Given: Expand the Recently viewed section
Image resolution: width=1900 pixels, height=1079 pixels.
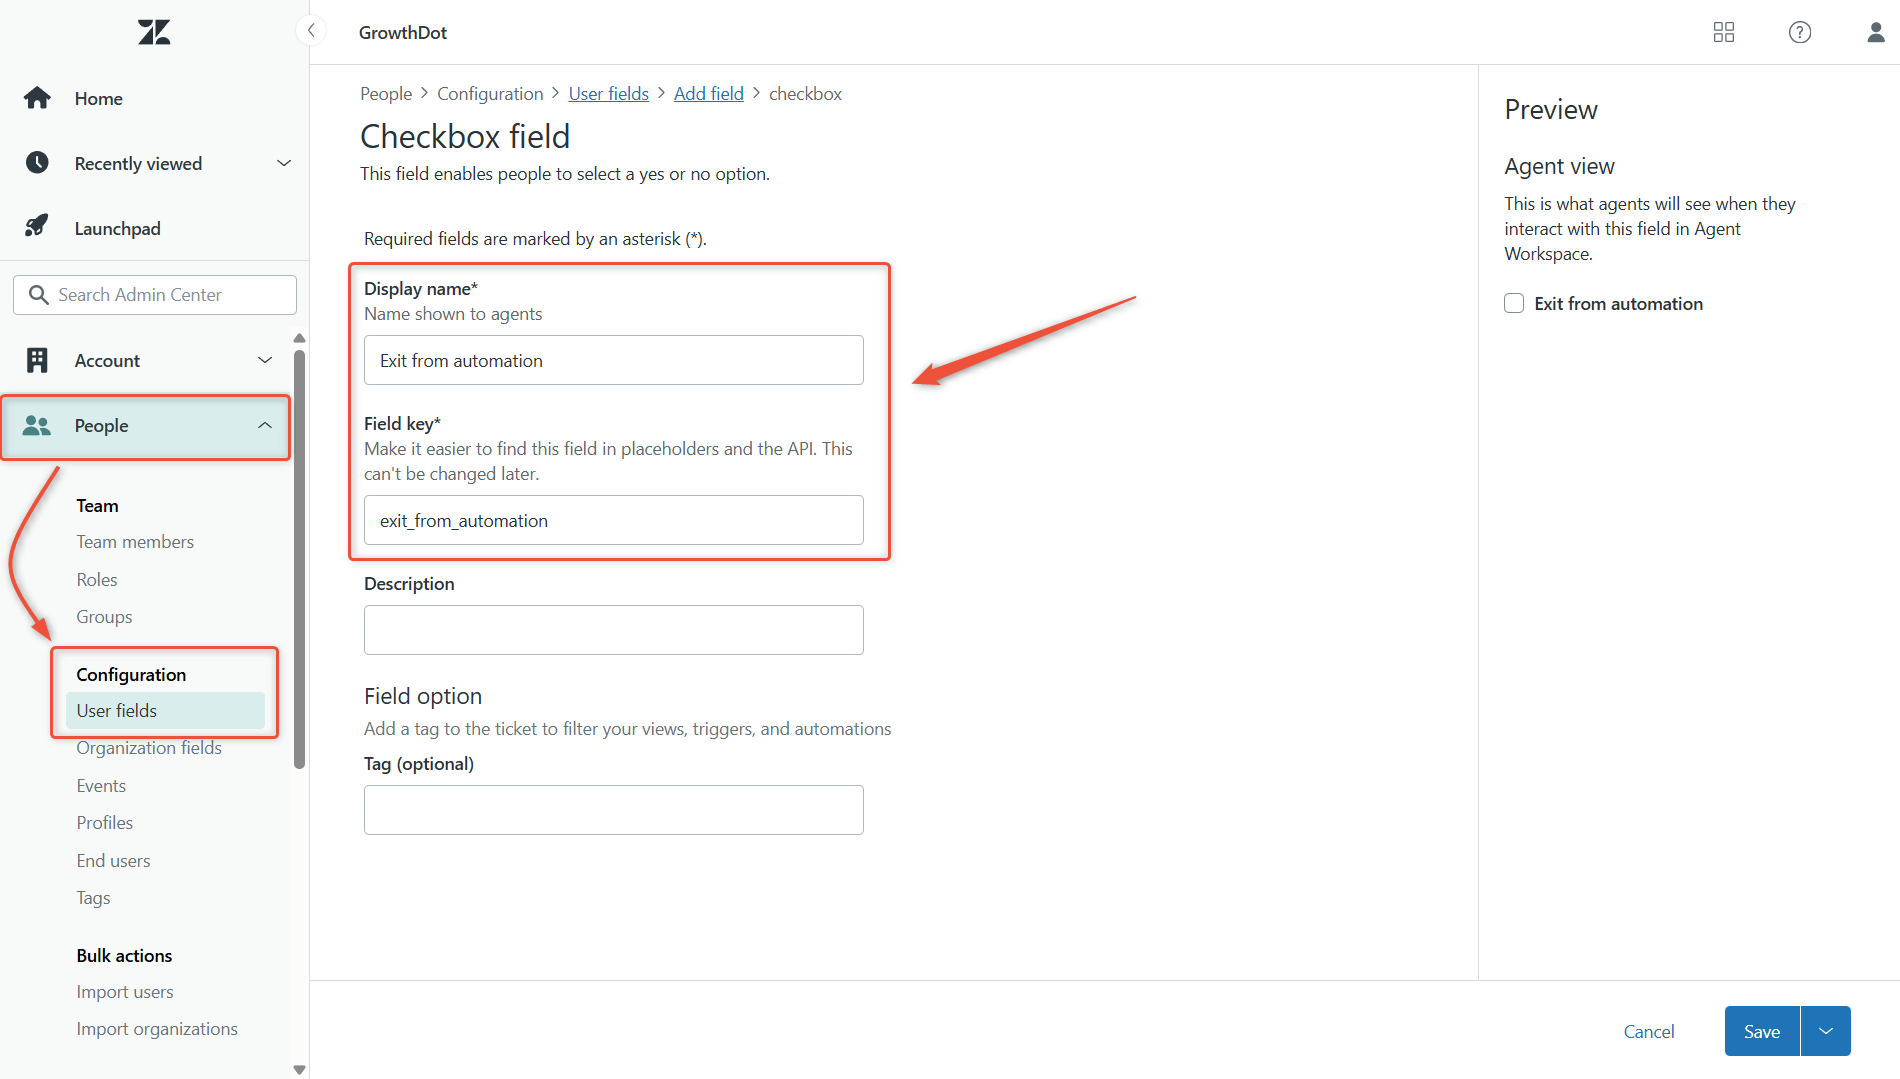Looking at the screenshot, I should click(x=284, y=163).
